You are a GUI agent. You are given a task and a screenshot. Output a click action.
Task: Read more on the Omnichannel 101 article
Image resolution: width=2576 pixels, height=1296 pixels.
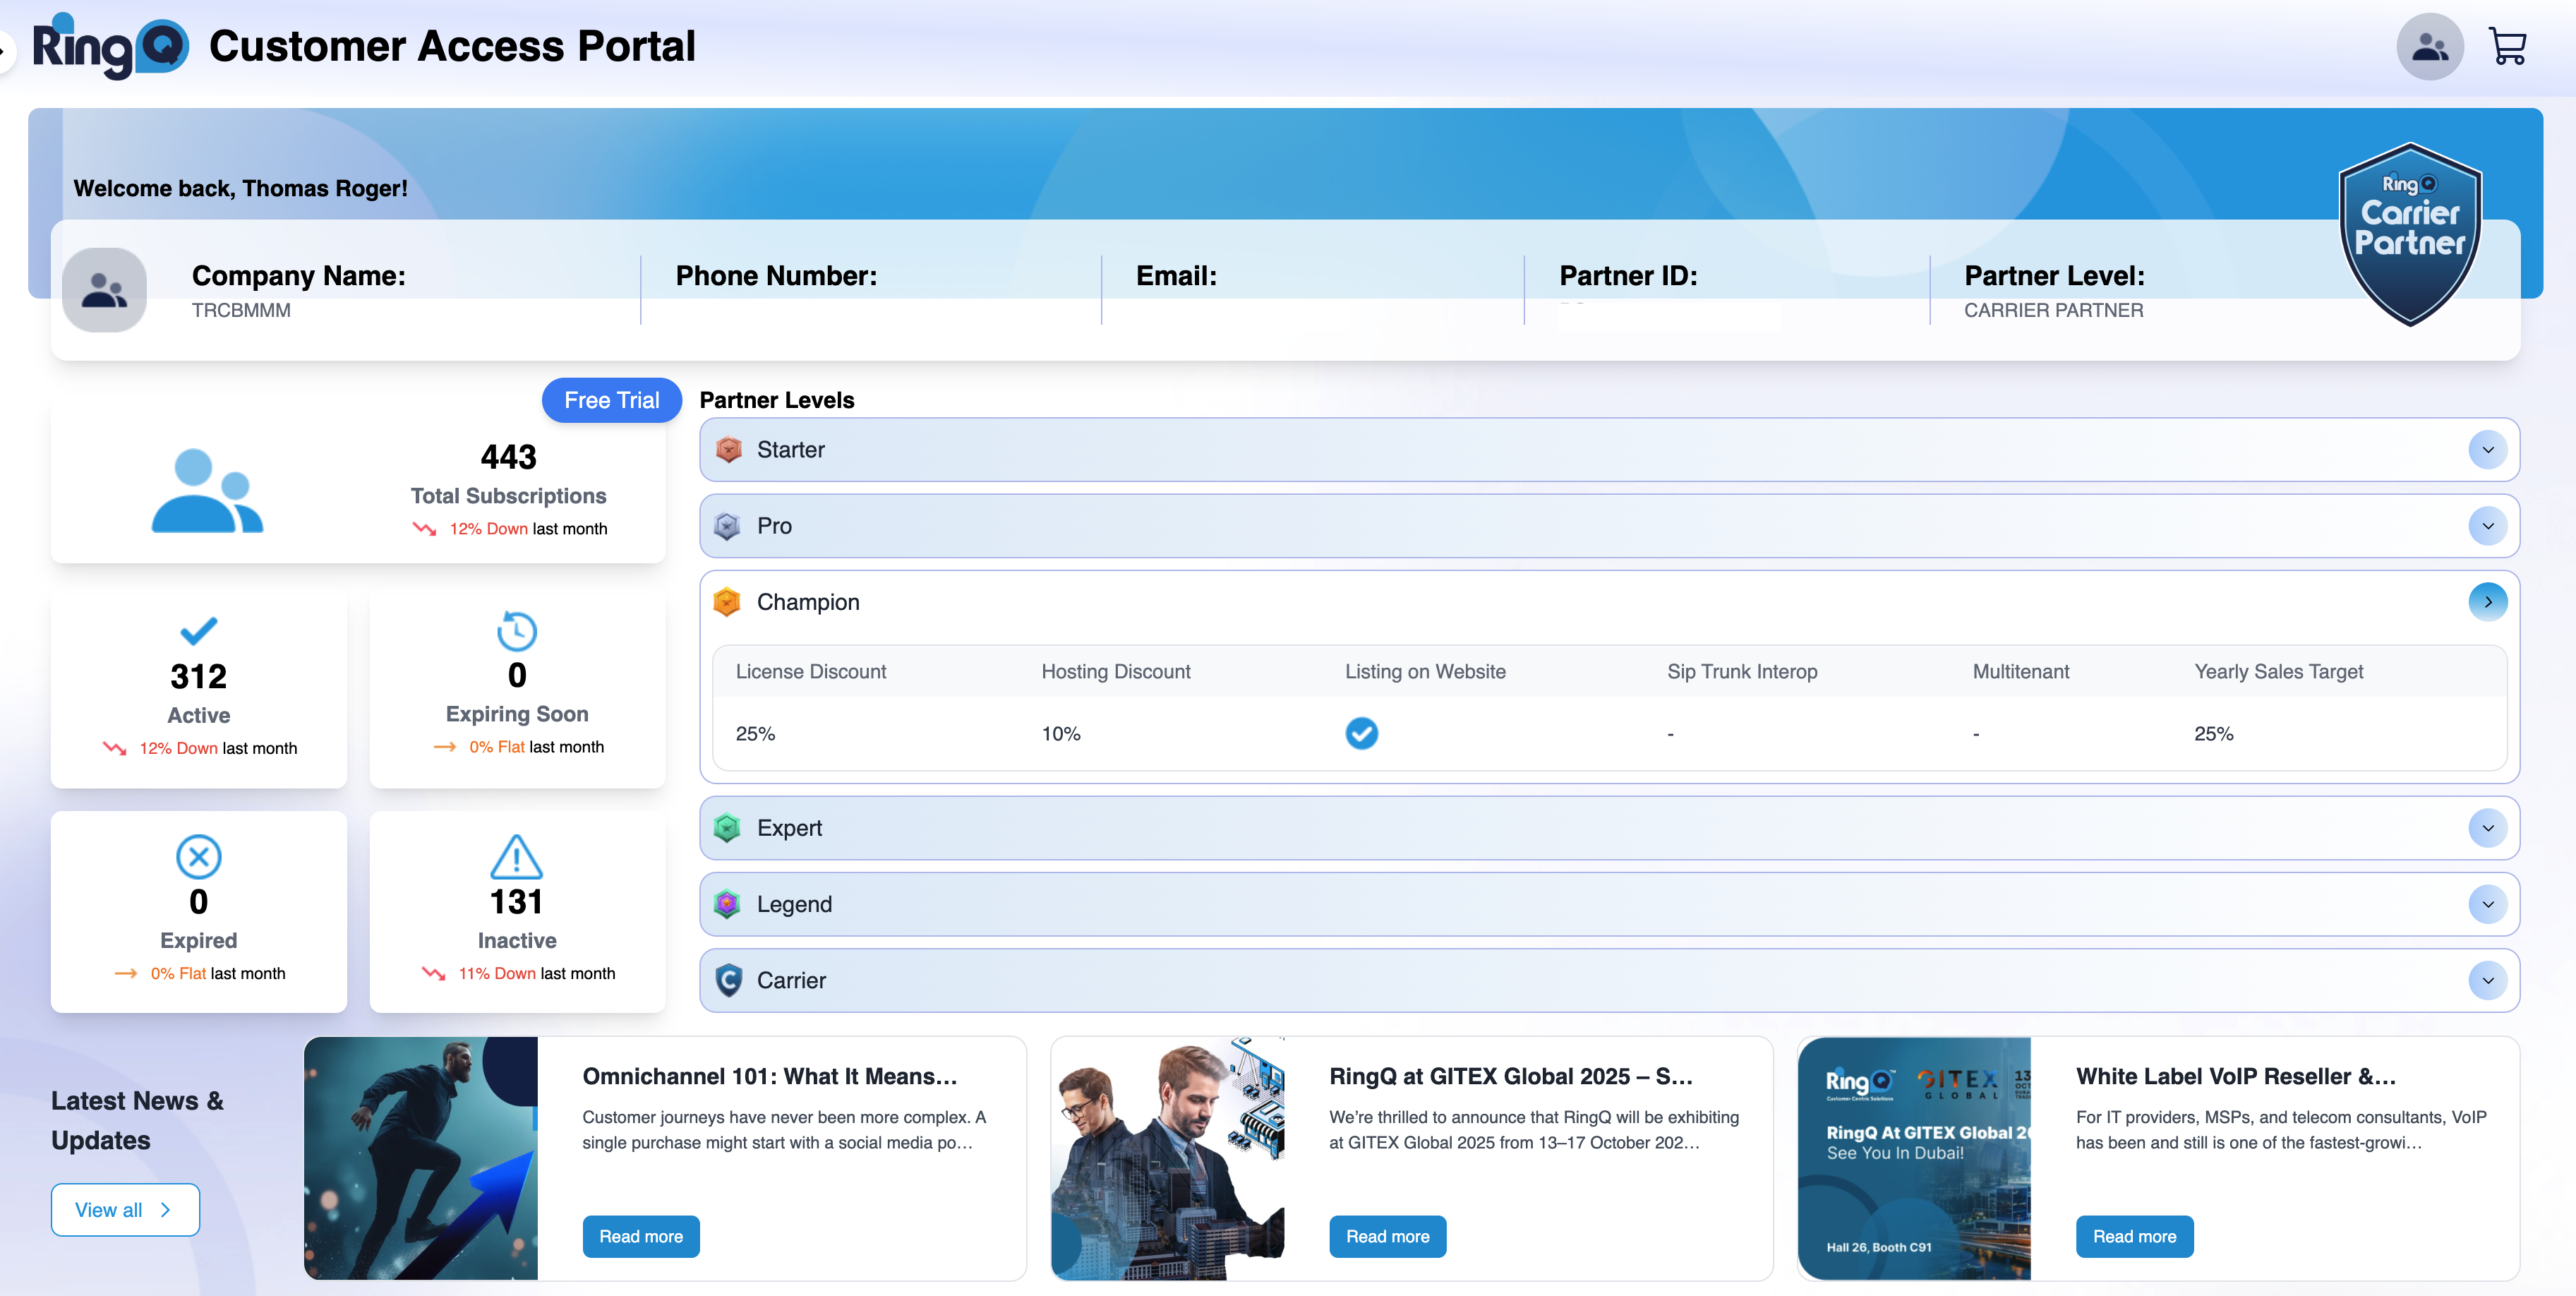(641, 1236)
